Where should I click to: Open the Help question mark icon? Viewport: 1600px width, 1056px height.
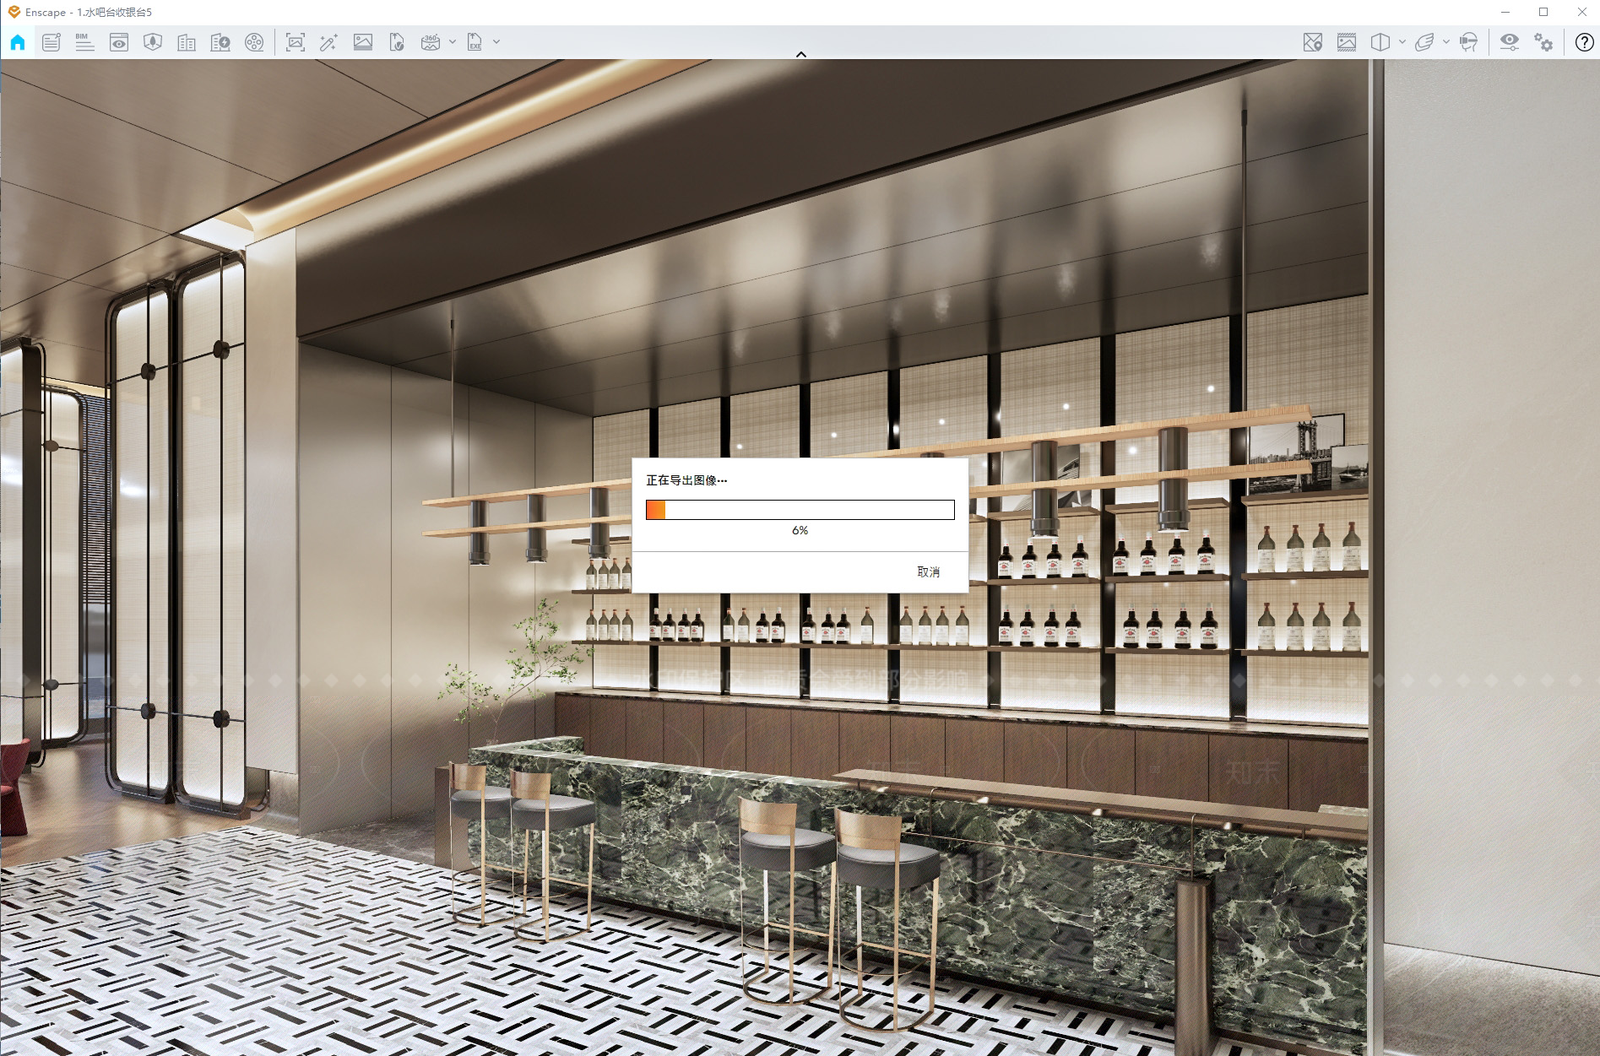(x=1584, y=42)
